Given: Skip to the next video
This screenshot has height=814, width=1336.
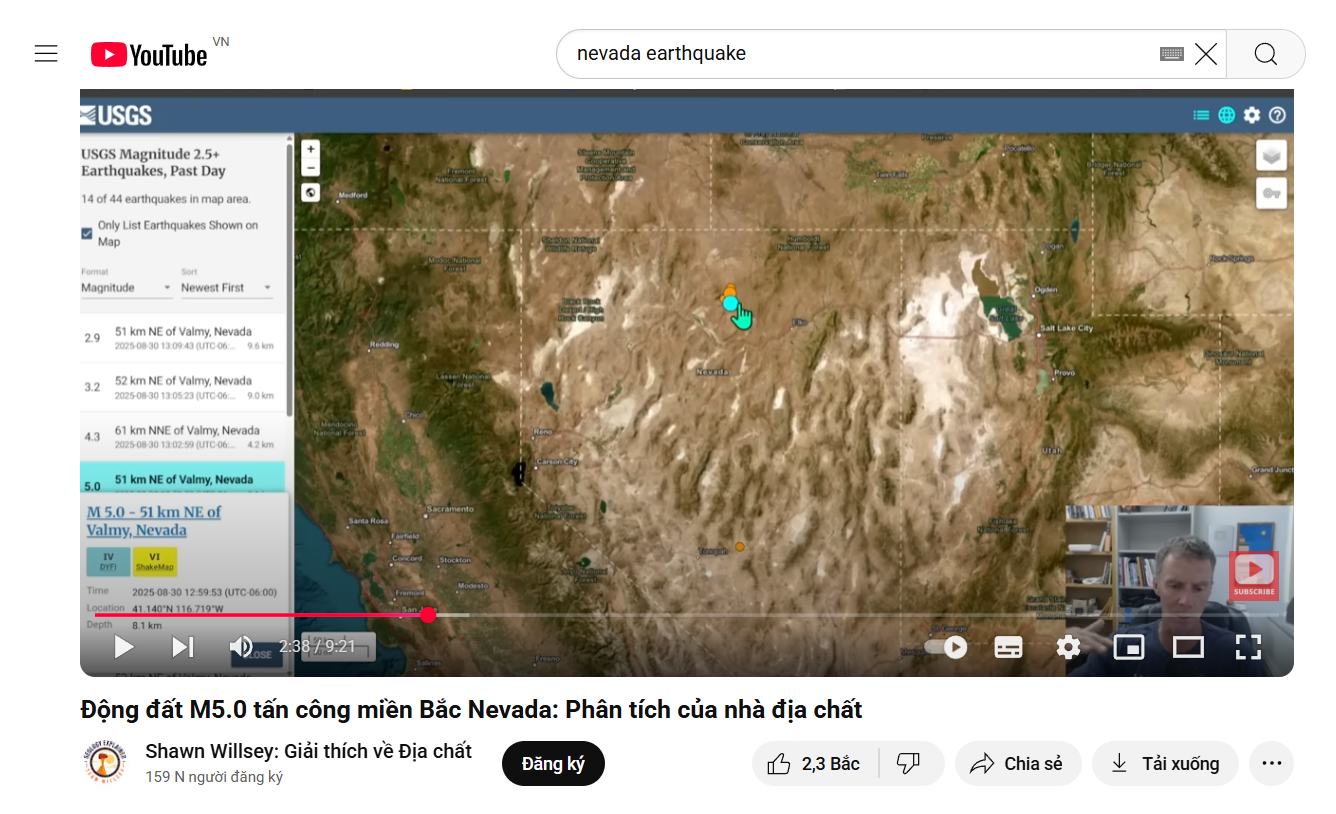Looking at the screenshot, I should pyautogui.click(x=183, y=647).
